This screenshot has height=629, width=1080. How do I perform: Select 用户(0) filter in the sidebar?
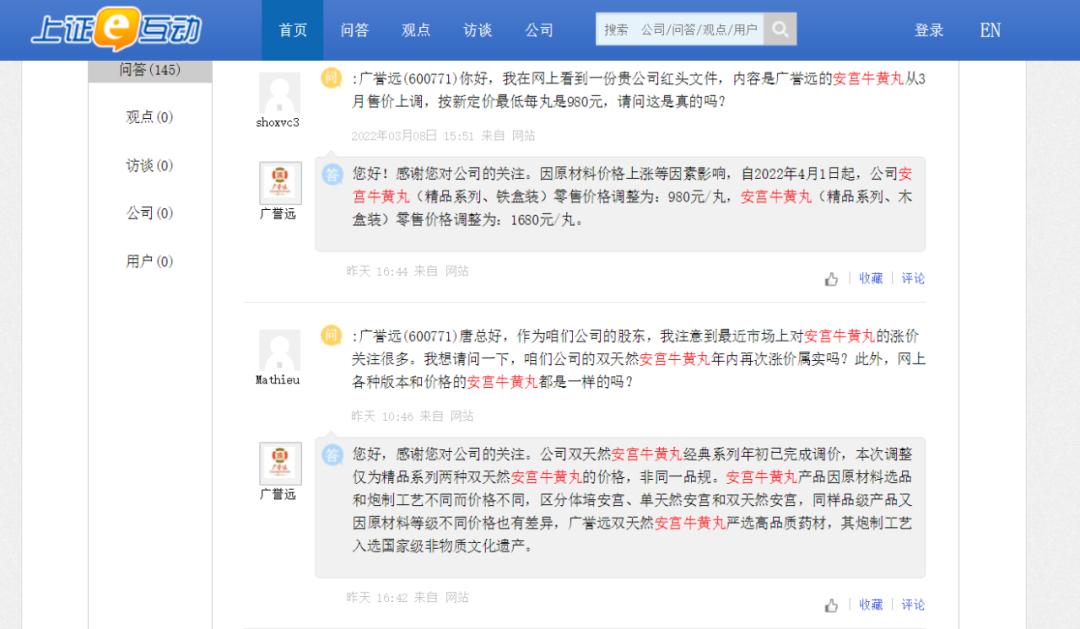(149, 261)
